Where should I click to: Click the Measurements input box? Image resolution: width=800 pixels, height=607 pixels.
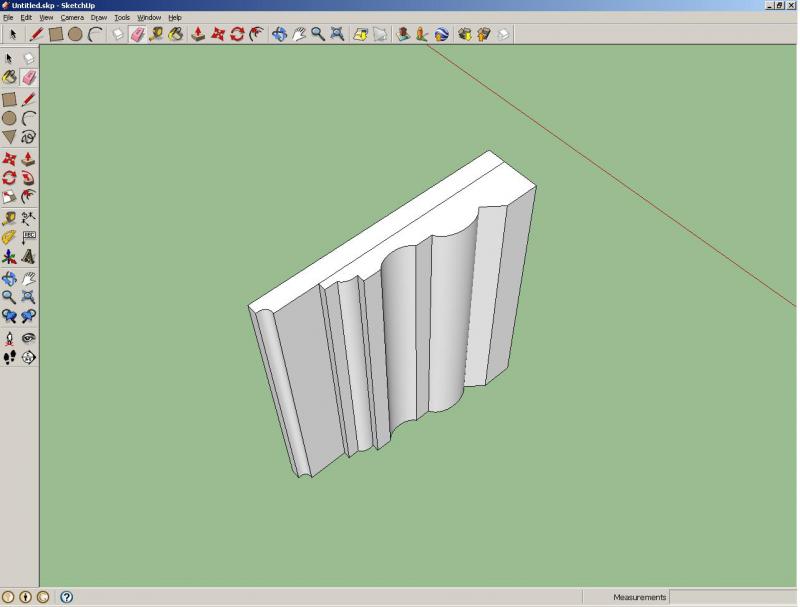click(732, 597)
